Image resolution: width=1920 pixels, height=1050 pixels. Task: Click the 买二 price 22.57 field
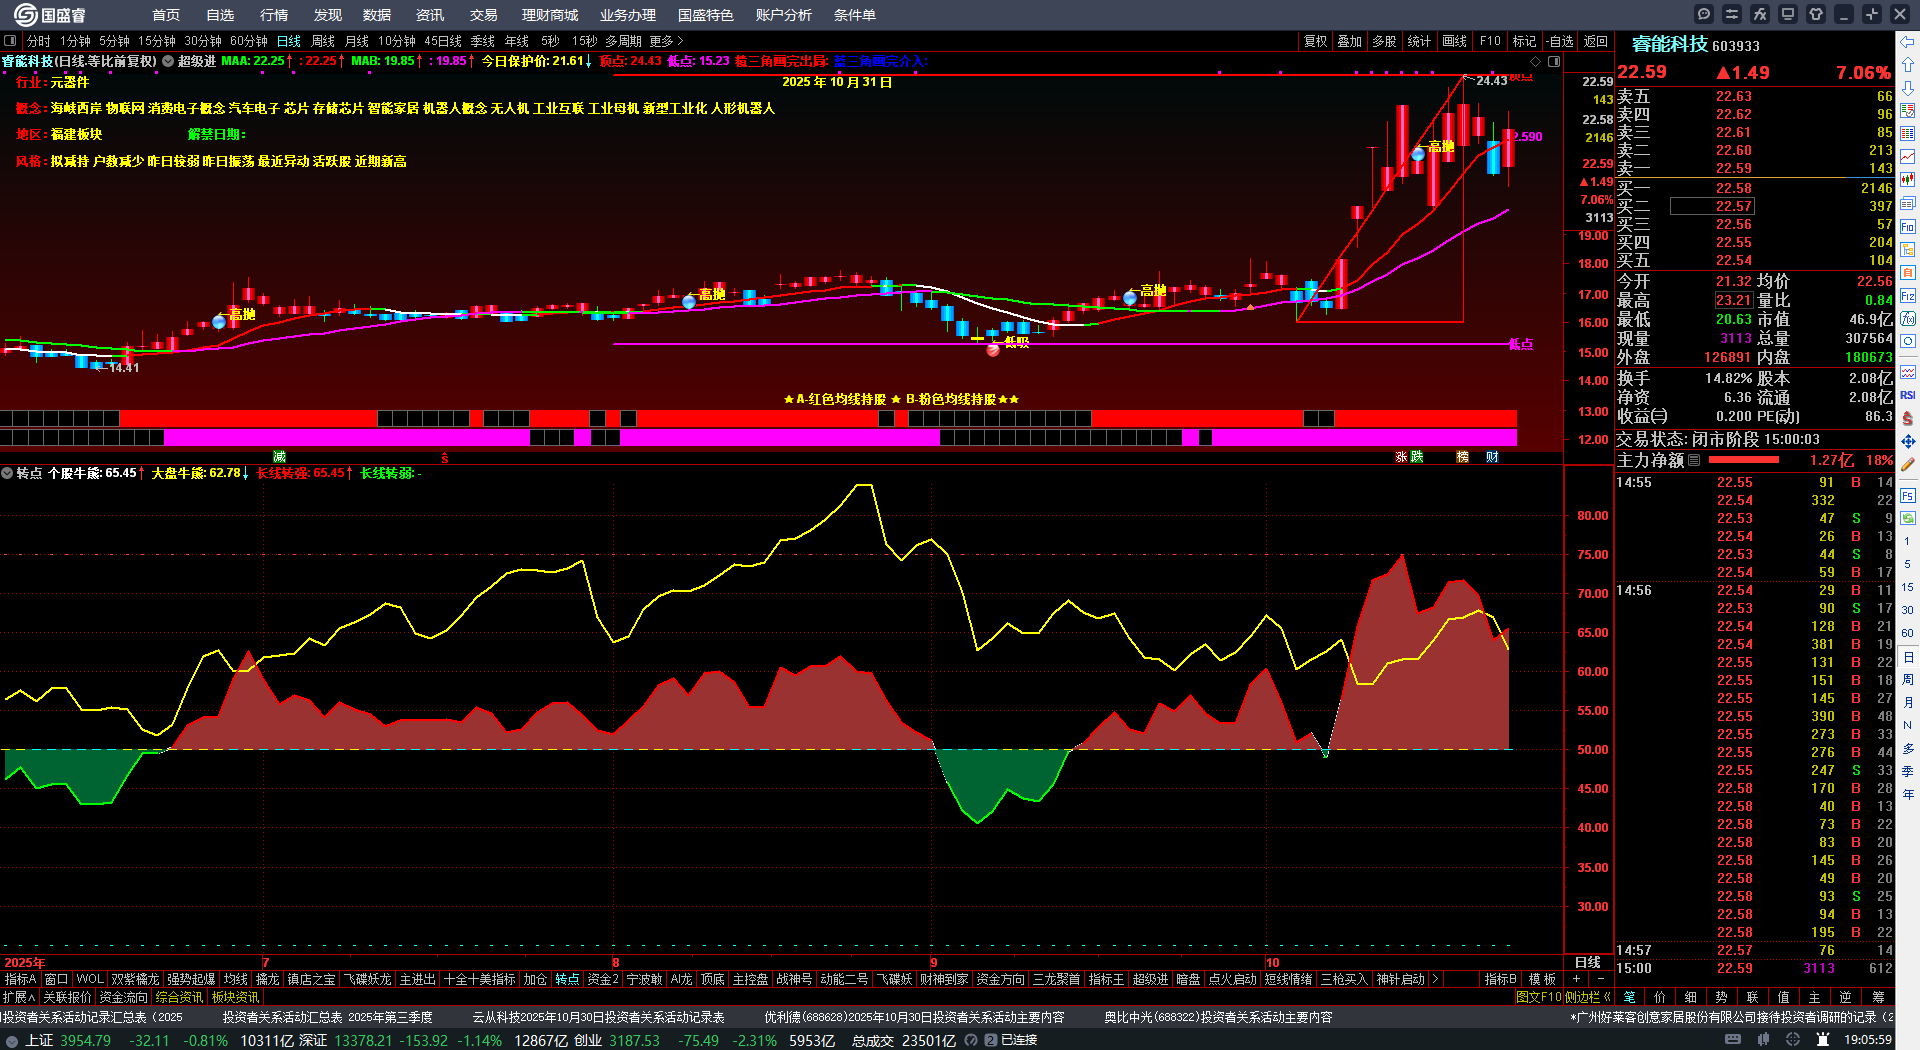coord(1734,206)
